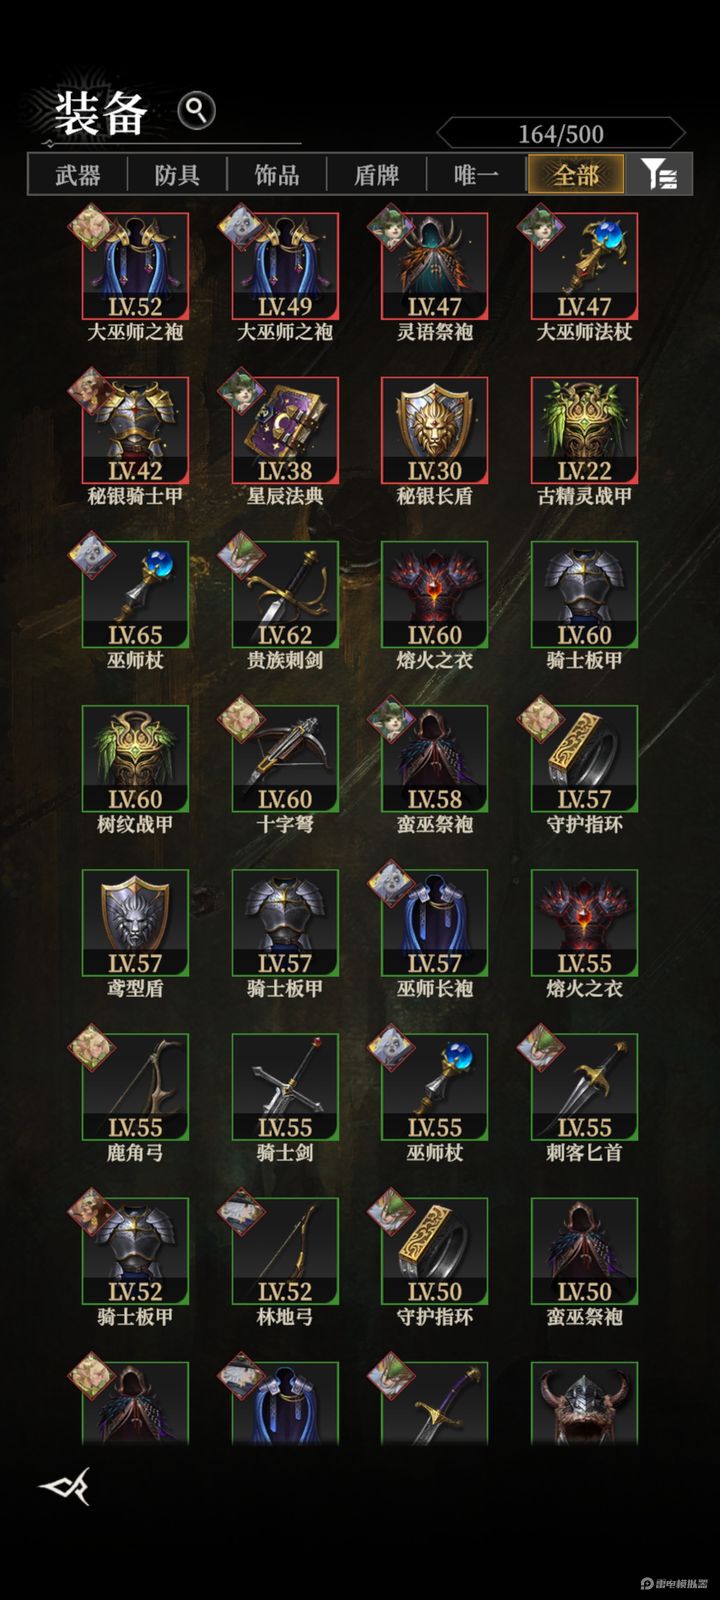Select LV.55 刺客匕首 dagger item
720x1600 pixels.
[584, 1087]
